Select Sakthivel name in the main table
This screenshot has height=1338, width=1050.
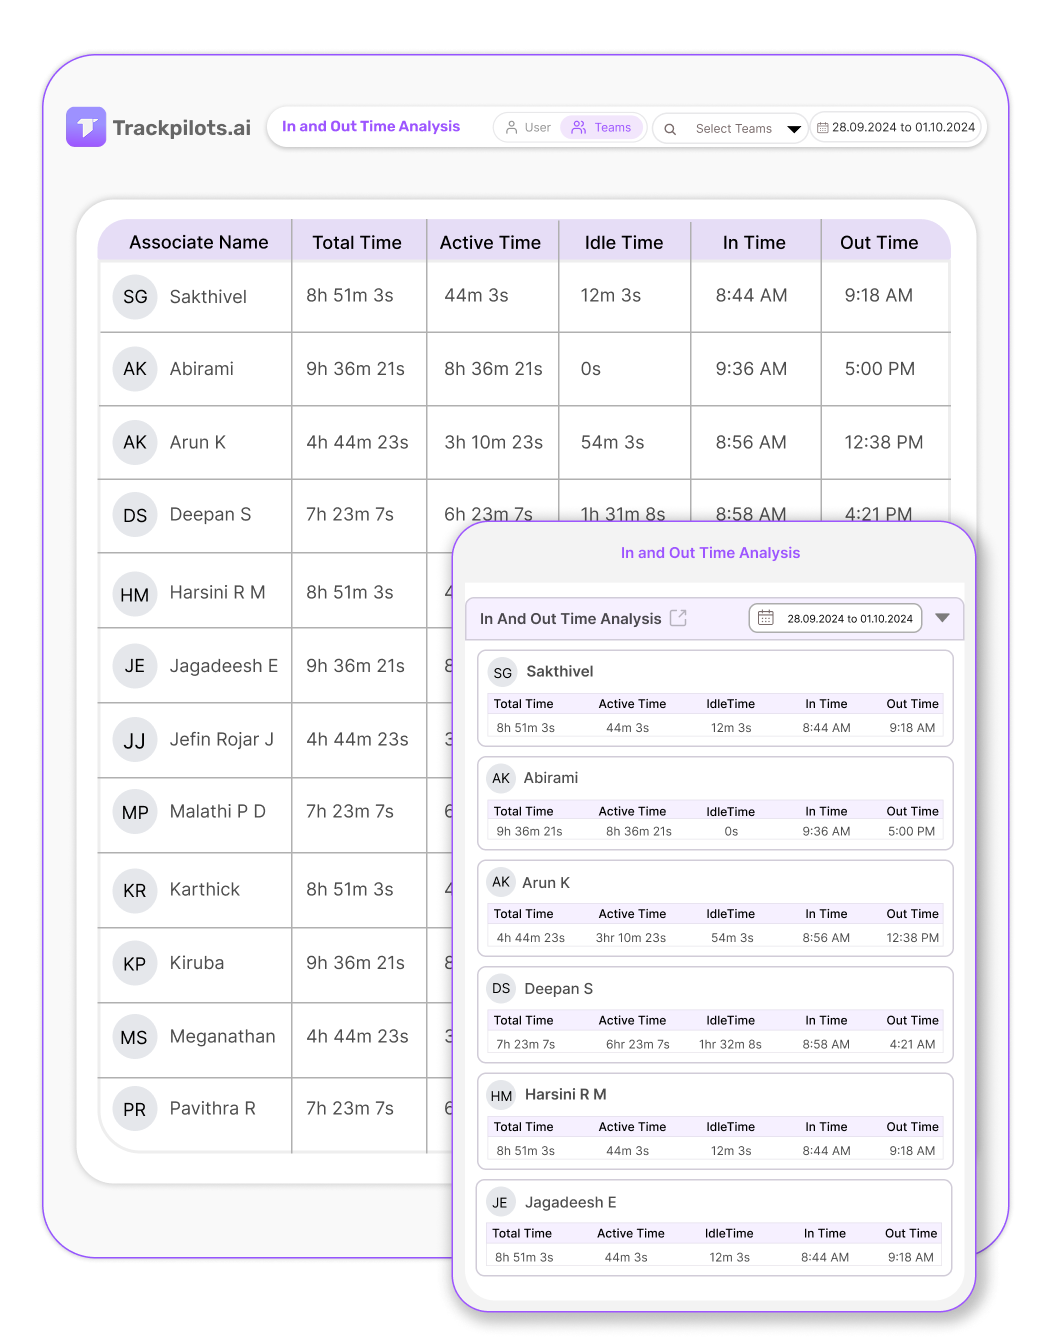[x=208, y=296]
